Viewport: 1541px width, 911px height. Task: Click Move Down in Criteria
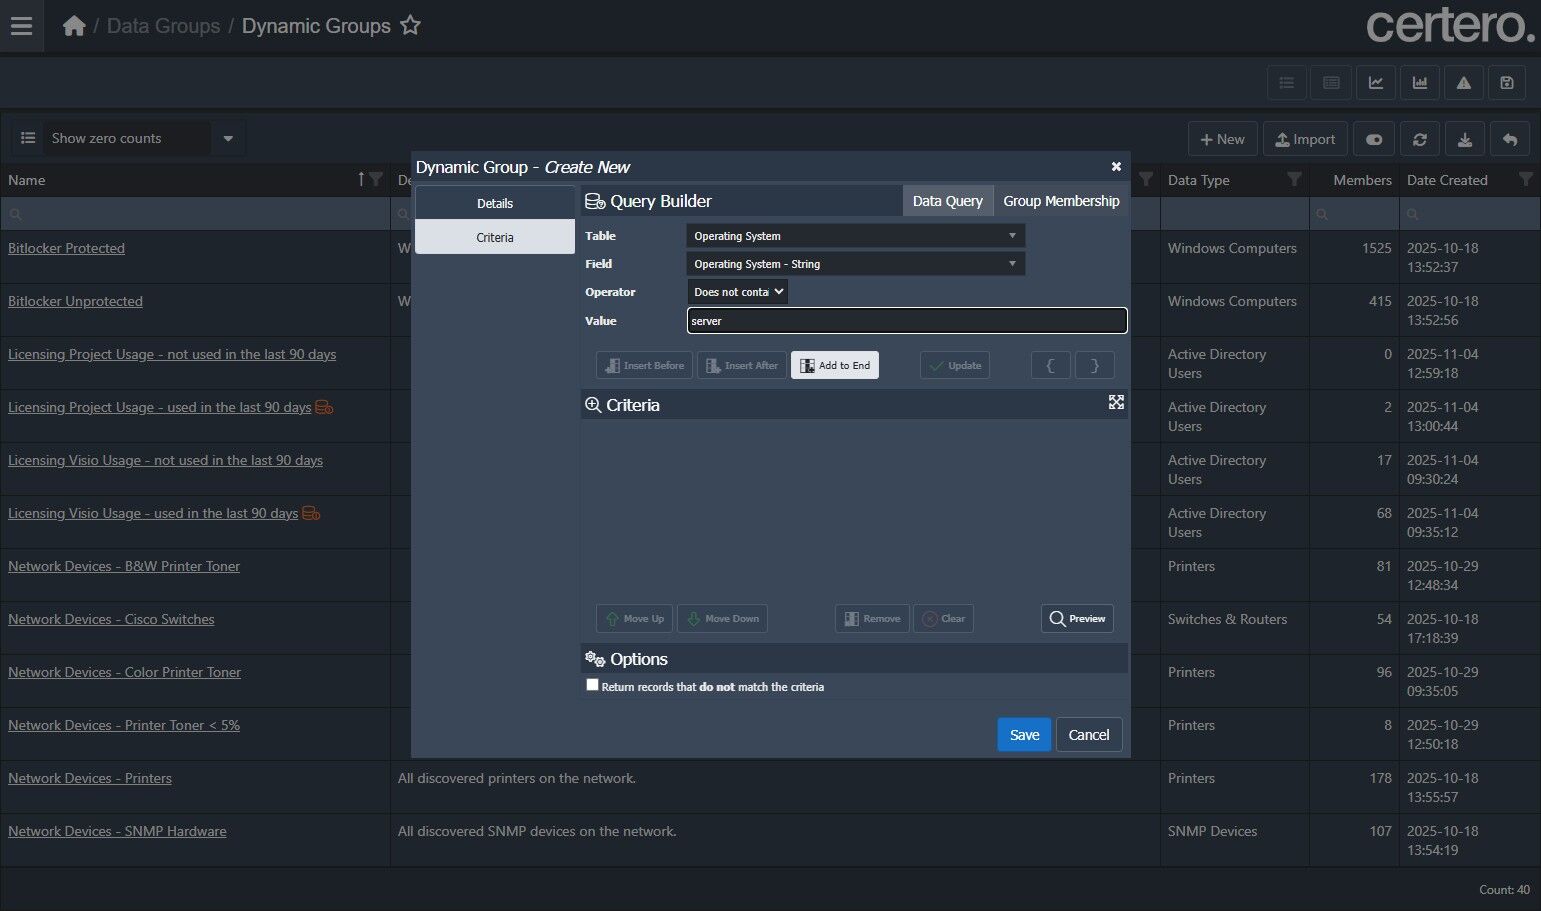(x=722, y=618)
